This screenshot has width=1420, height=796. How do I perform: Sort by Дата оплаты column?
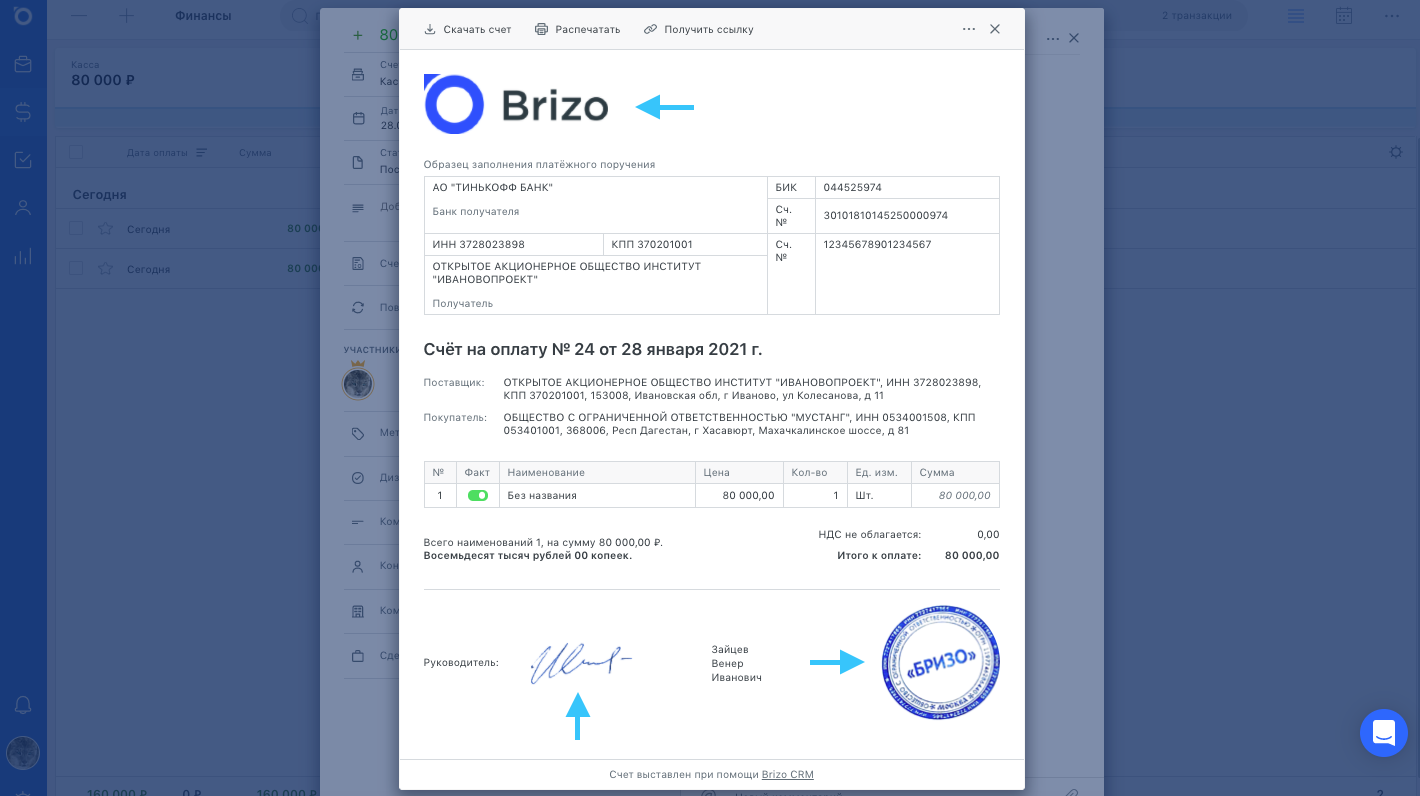(x=167, y=153)
